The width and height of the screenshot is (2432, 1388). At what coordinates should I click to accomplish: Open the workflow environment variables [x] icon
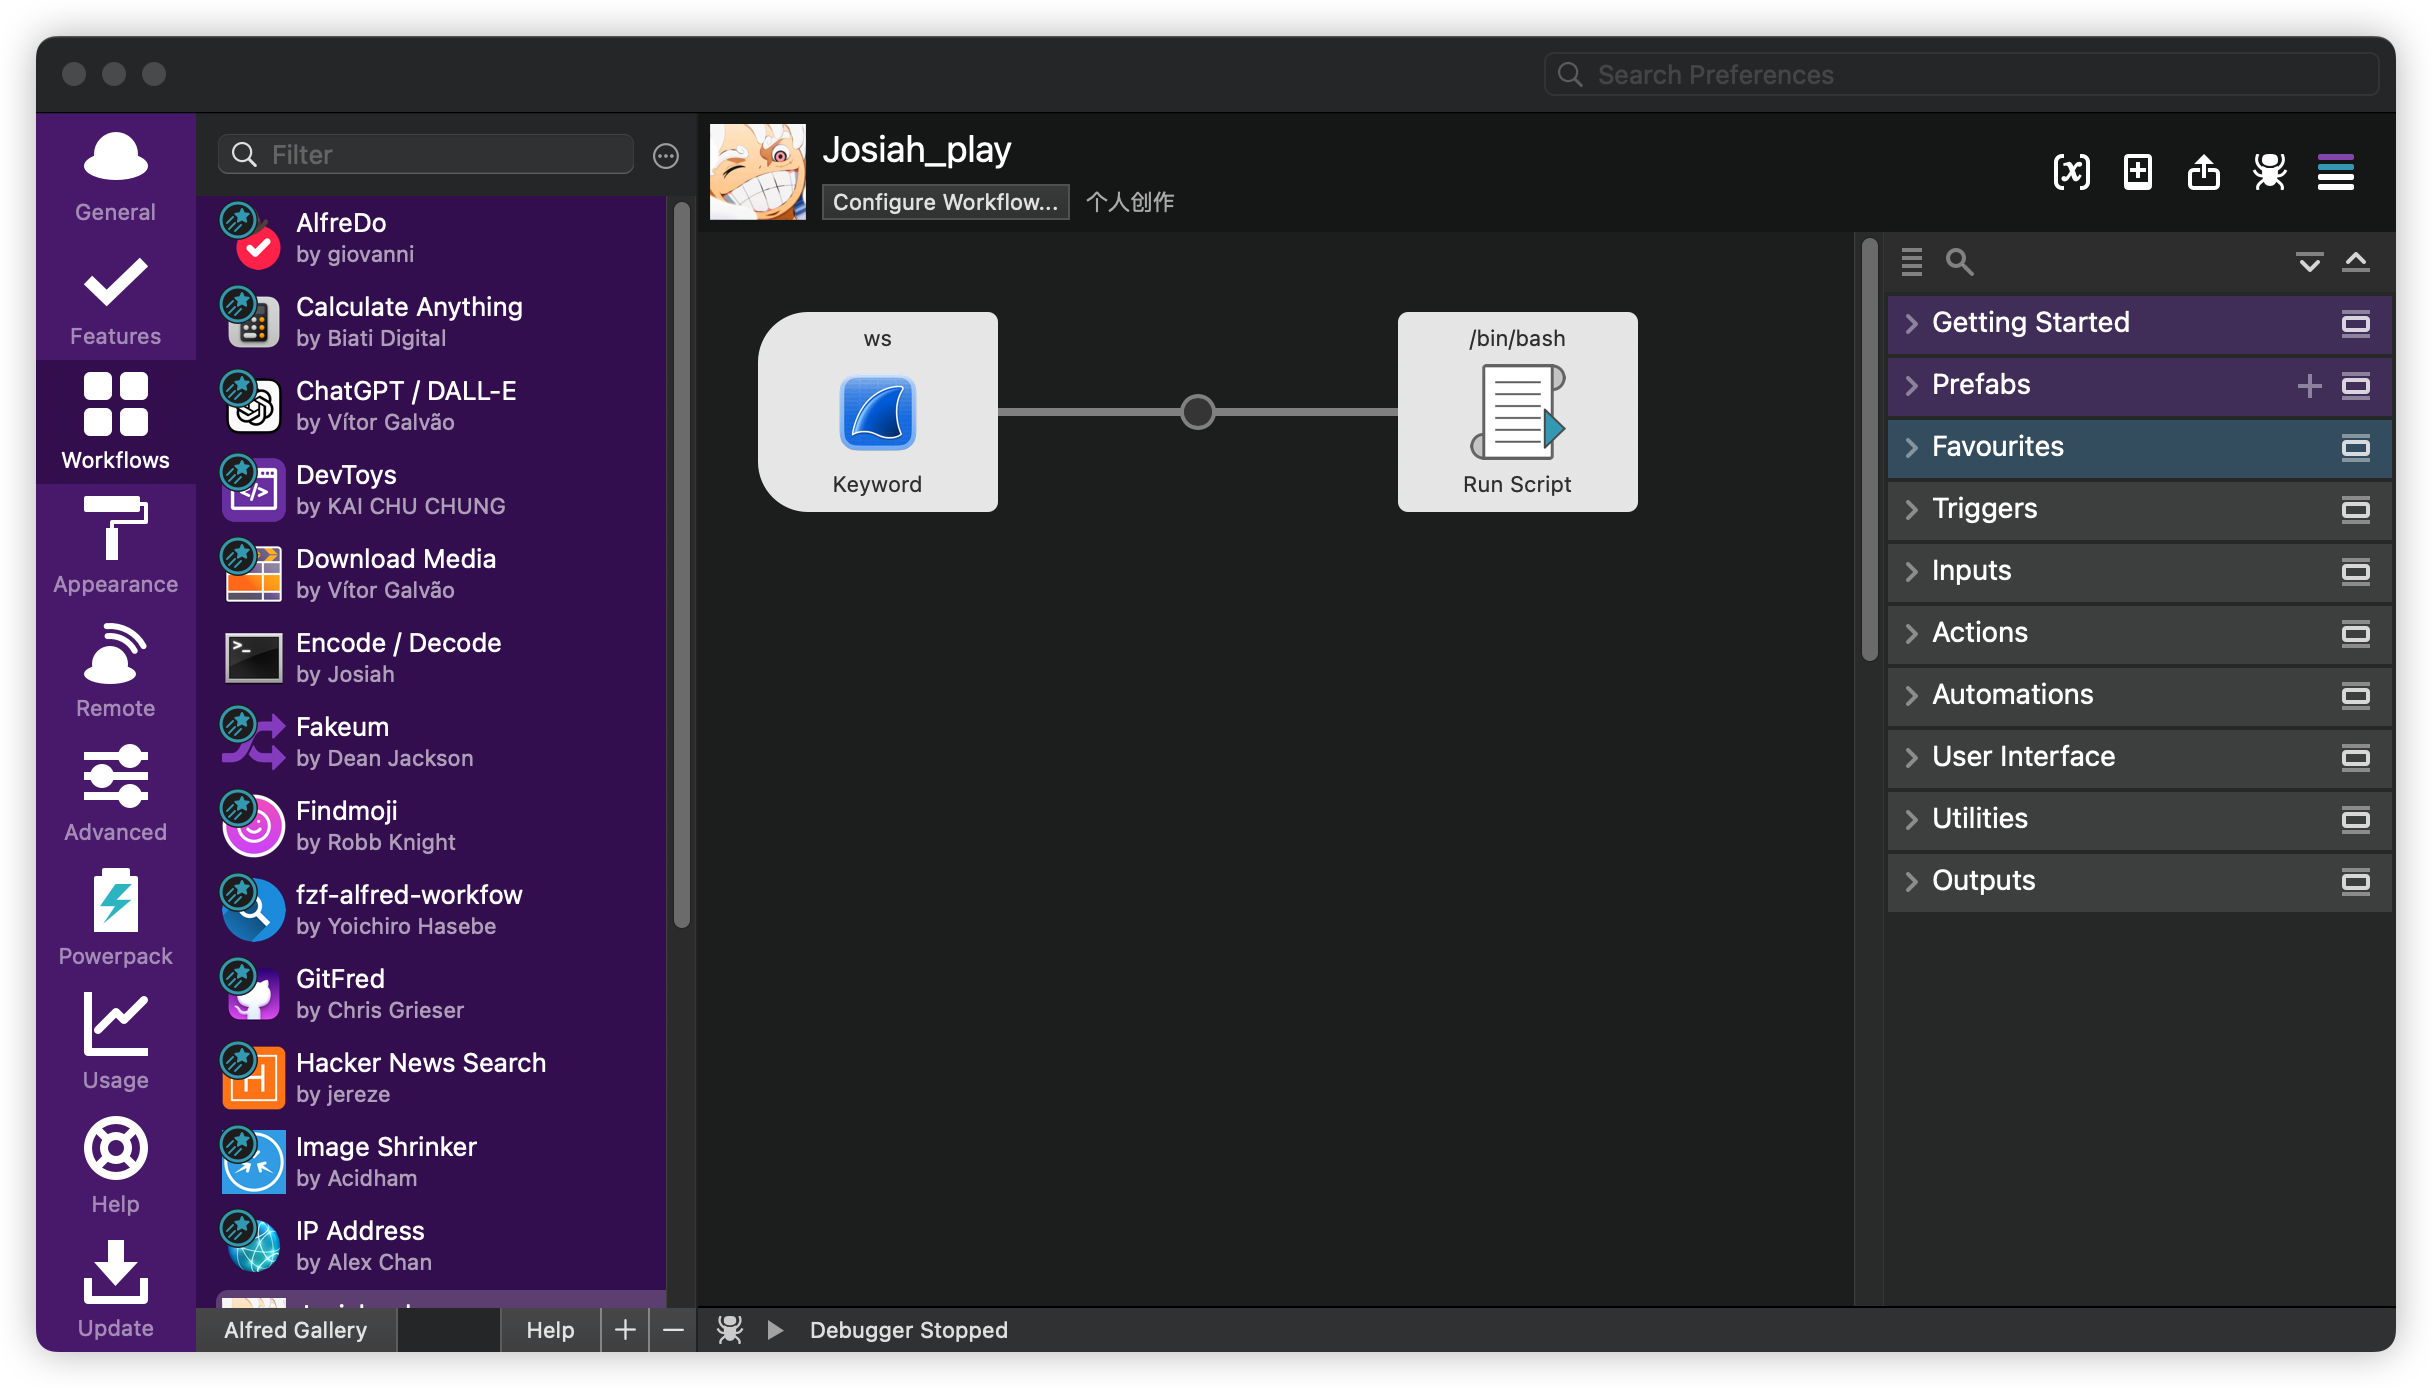pyautogui.click(x=2071, y=172)
